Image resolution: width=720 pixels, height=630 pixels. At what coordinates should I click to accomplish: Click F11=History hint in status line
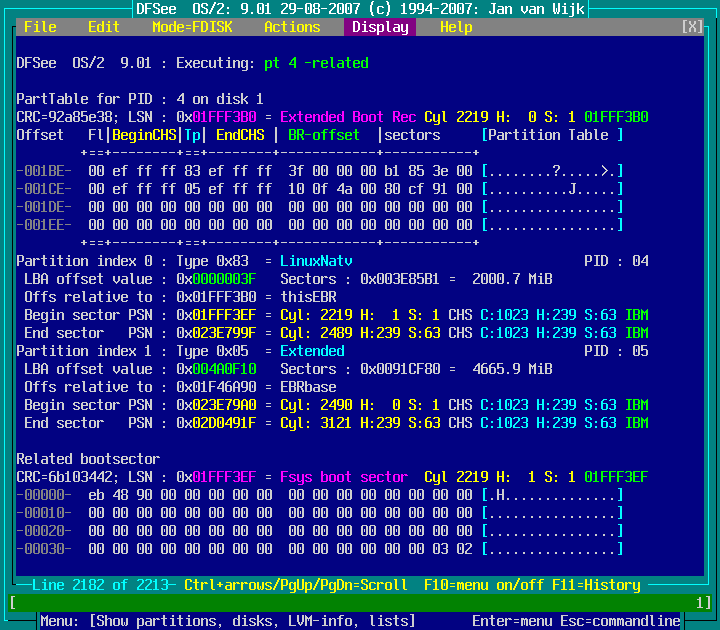(x=596, y=585)
